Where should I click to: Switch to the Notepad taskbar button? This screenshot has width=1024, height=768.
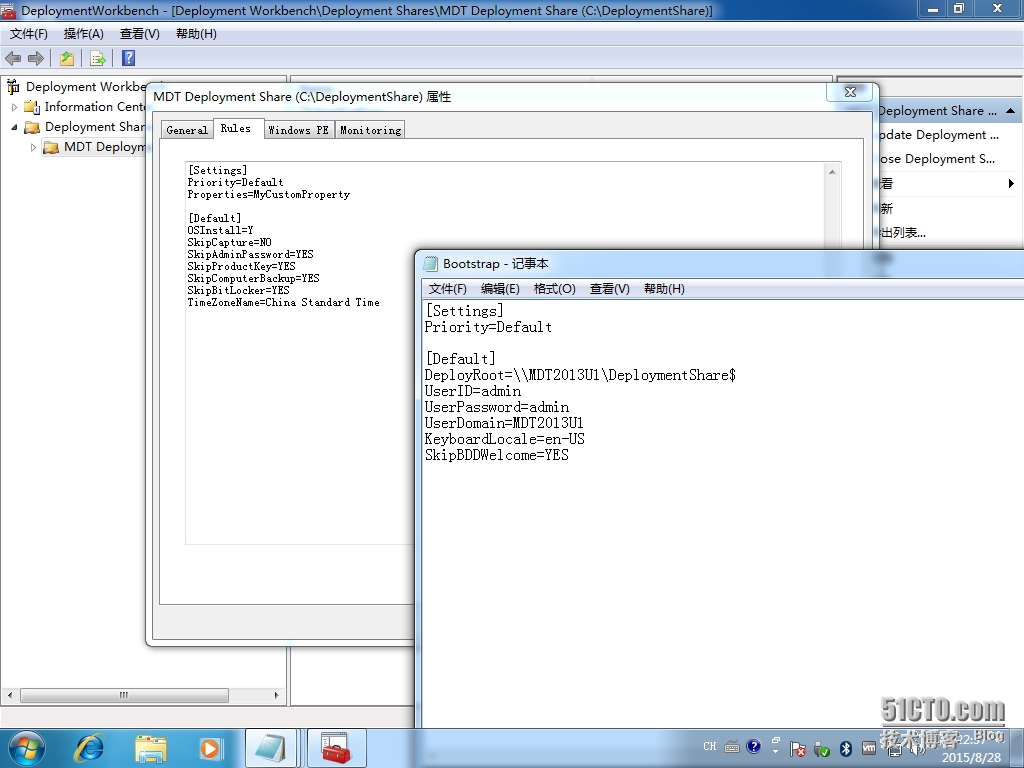tap(271, 748)
